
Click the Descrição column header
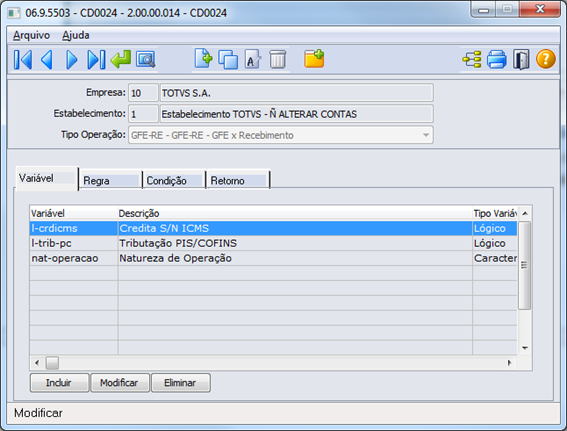295,213
